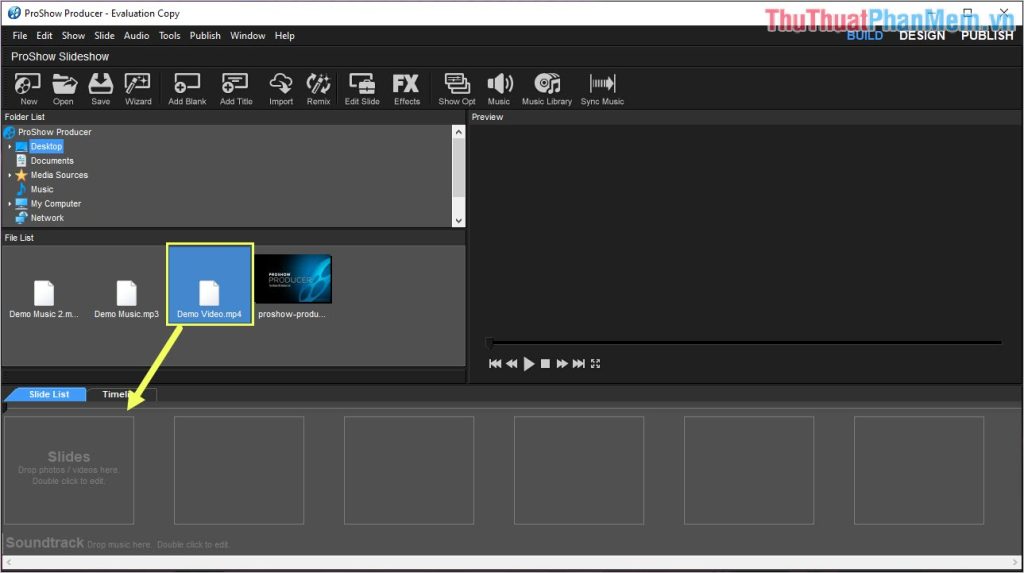Play the preview
Image resolution: width=1024 pixels, height=573 pixels.
point(529,364)
